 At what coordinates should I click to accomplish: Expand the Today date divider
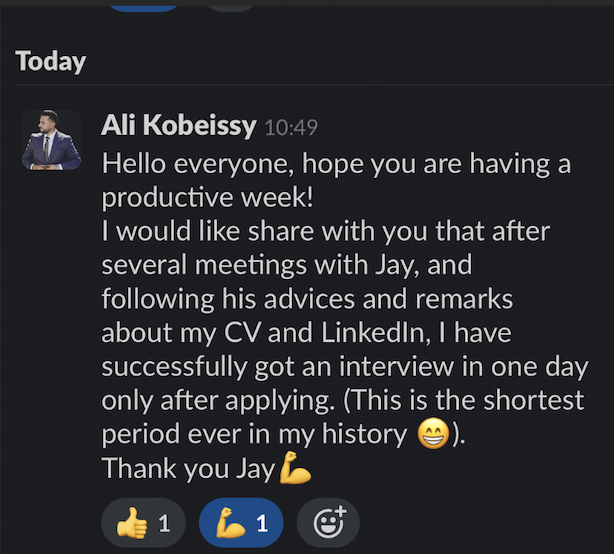pos(51,62)
